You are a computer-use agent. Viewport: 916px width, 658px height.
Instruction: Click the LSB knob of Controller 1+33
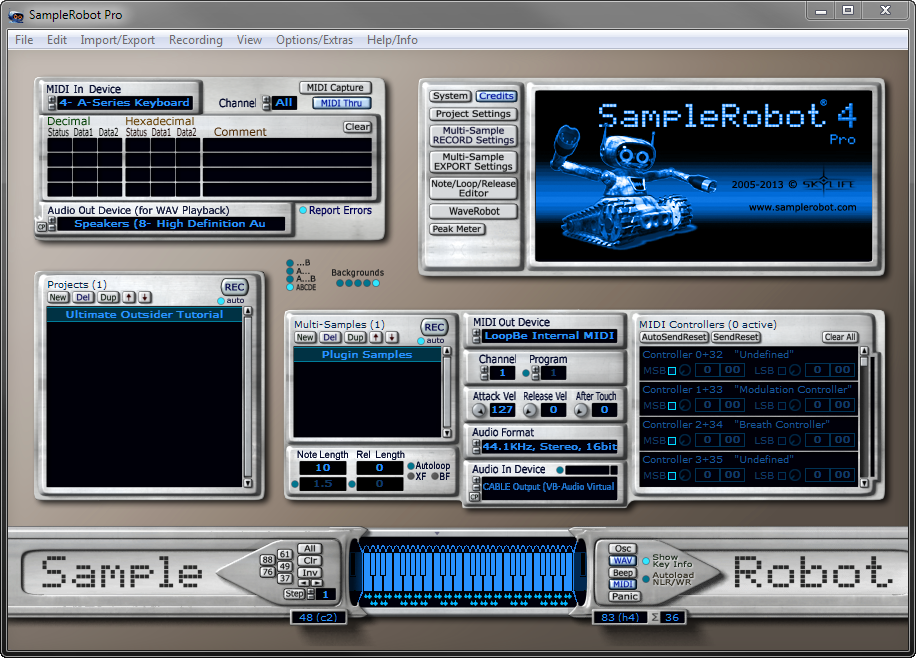(x=794, y=406)
